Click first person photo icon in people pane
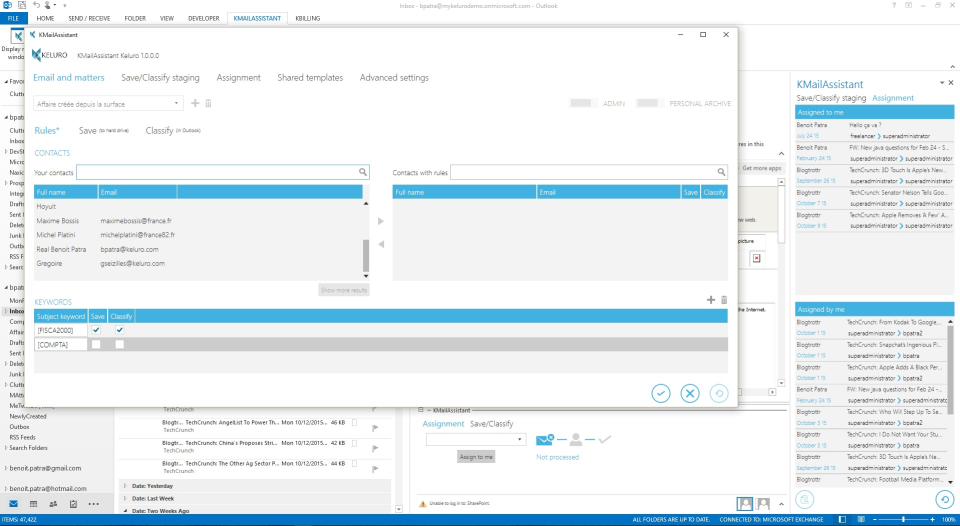960x526 pixels. click(744, 504)
